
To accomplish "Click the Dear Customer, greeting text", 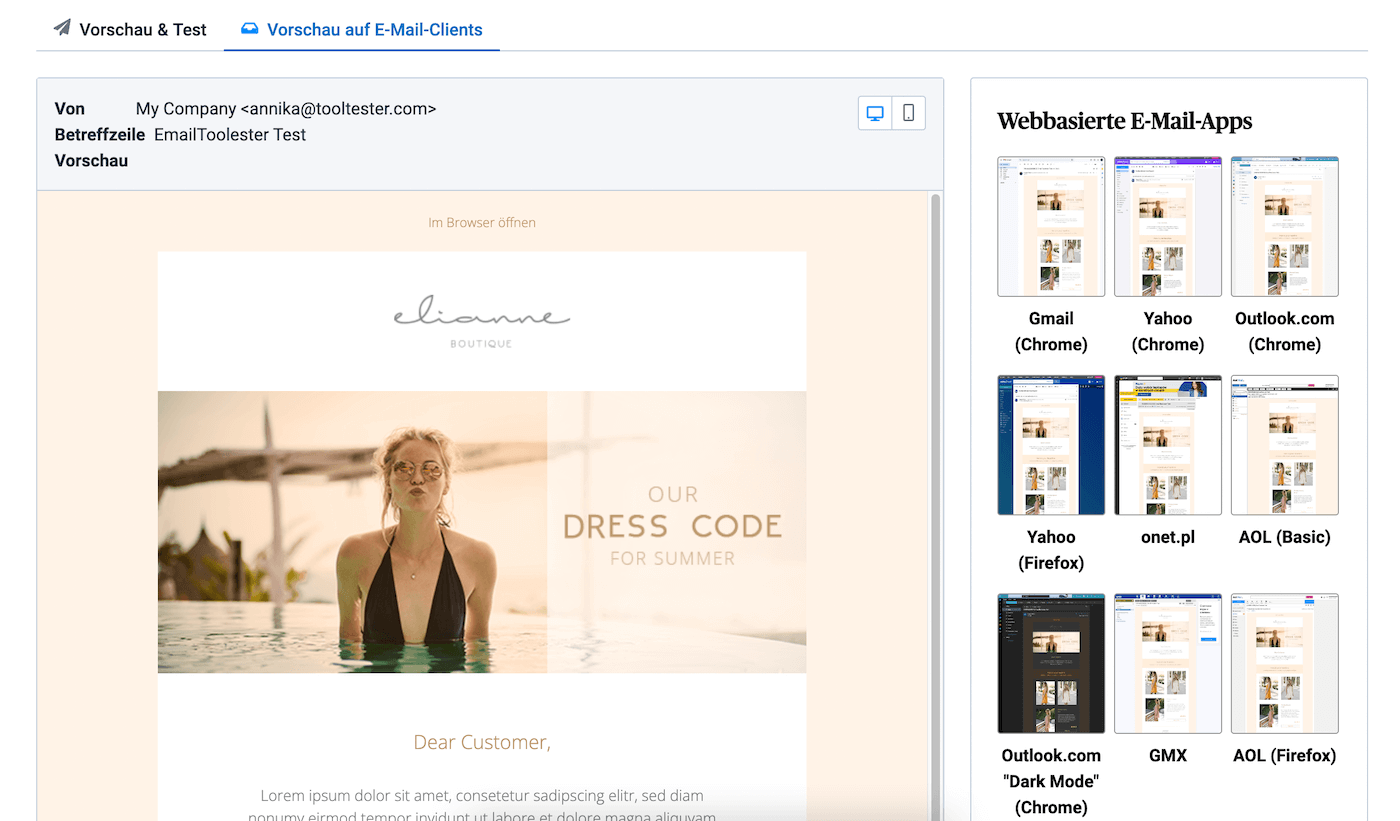I will pyautogui.click(x=482, y=742).
